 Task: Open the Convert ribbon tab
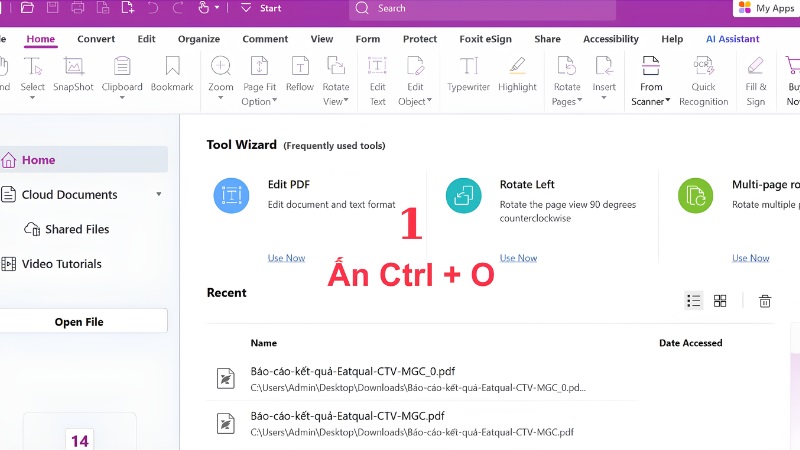96,39
